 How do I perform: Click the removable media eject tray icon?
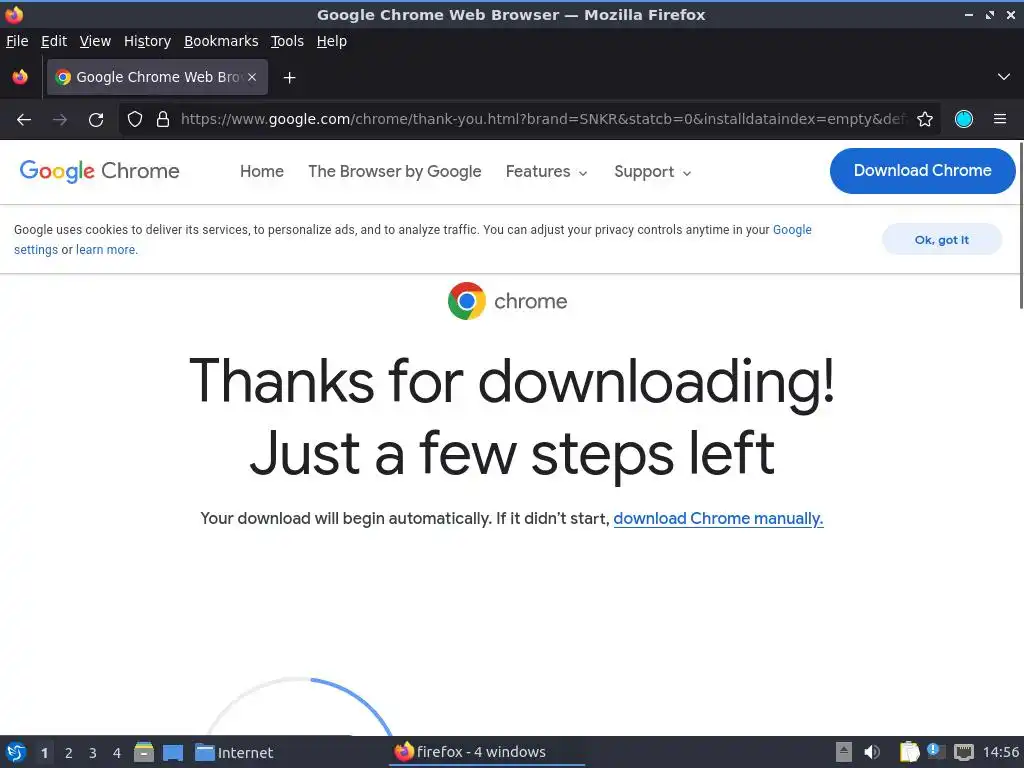(844, 752)
